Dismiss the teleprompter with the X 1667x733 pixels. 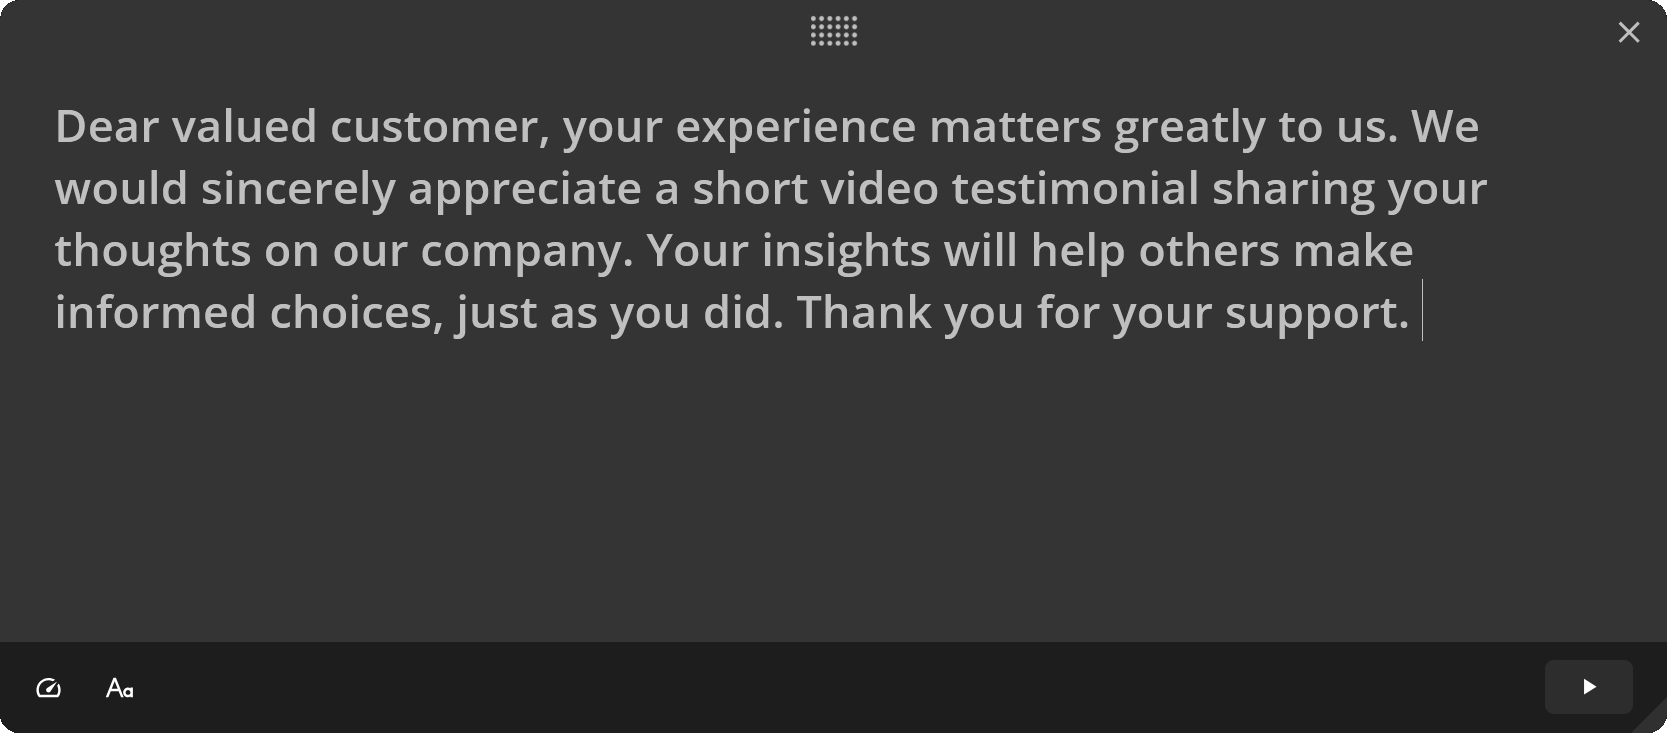point(1629,31)
